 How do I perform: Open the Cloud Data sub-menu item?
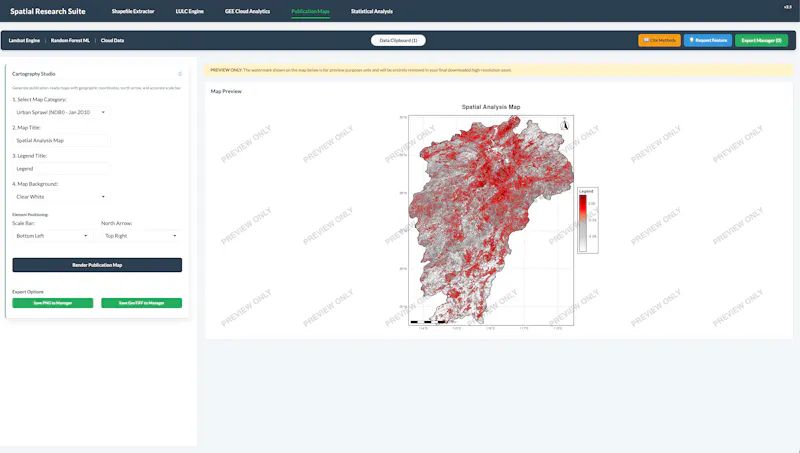pos(112,40)
